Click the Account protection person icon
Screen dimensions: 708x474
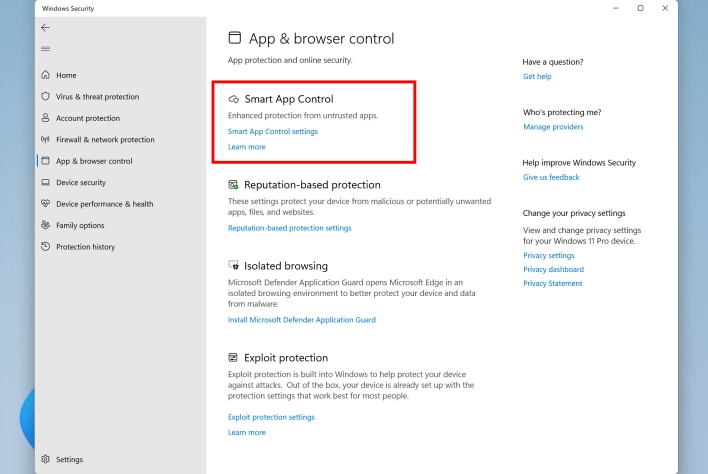[46, 118]
